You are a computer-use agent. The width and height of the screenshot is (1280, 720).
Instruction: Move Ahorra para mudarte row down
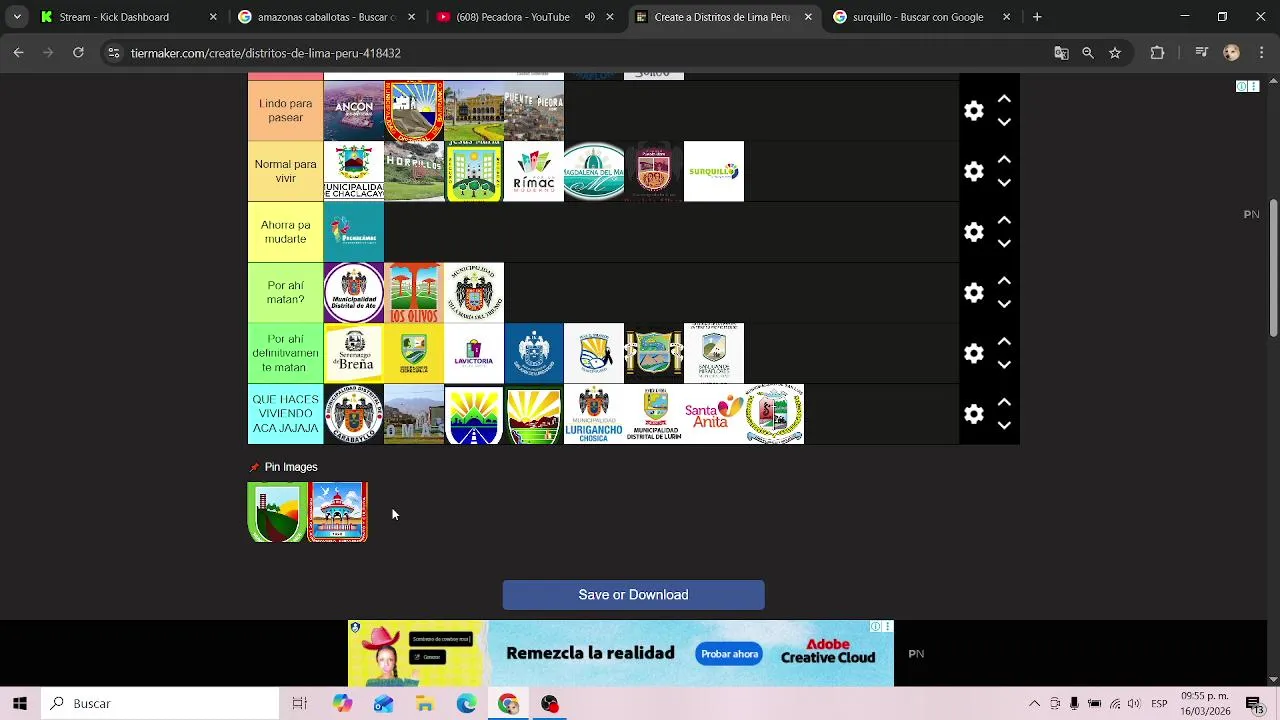pos(1004,243)
